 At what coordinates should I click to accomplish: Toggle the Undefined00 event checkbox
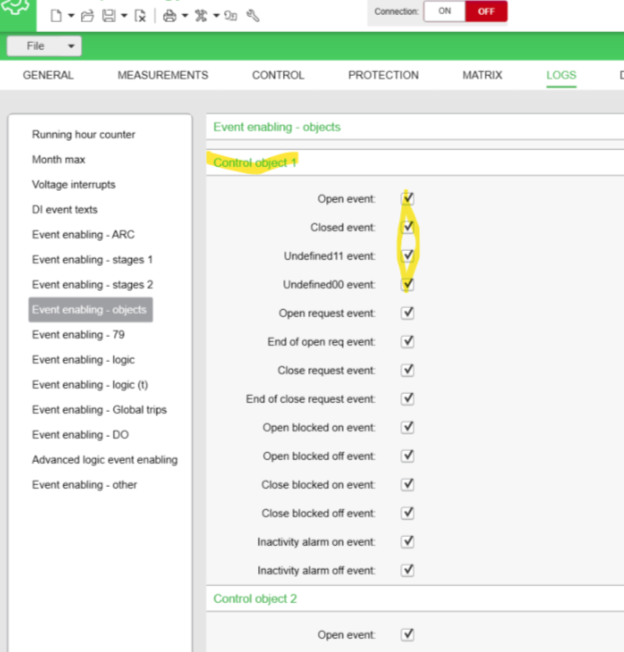(407, 284)
